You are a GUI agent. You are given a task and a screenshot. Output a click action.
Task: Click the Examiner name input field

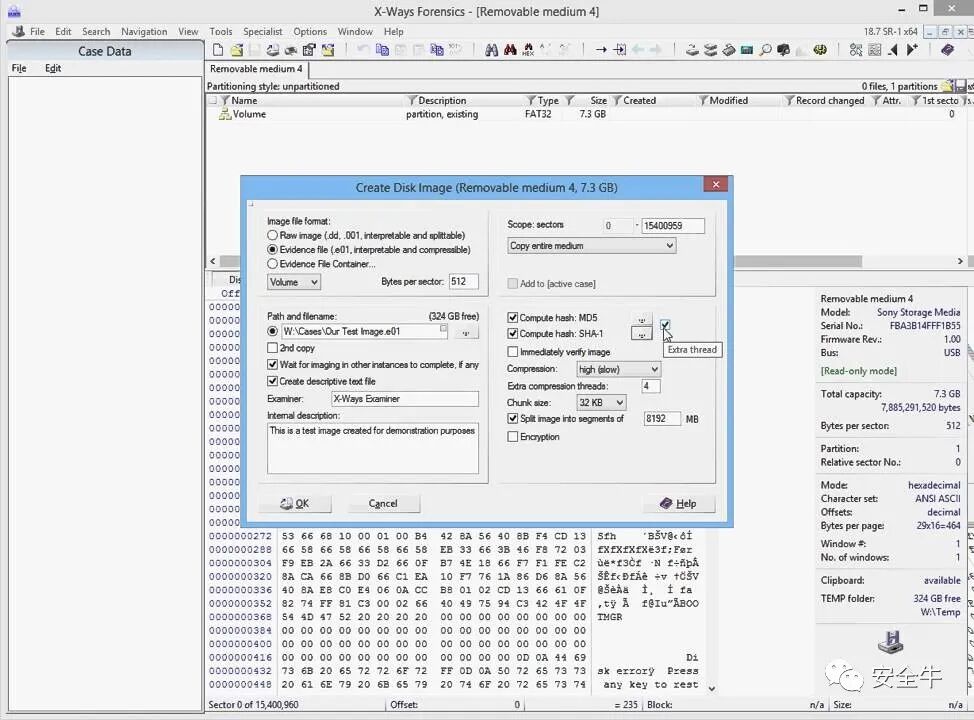[404, 399]
